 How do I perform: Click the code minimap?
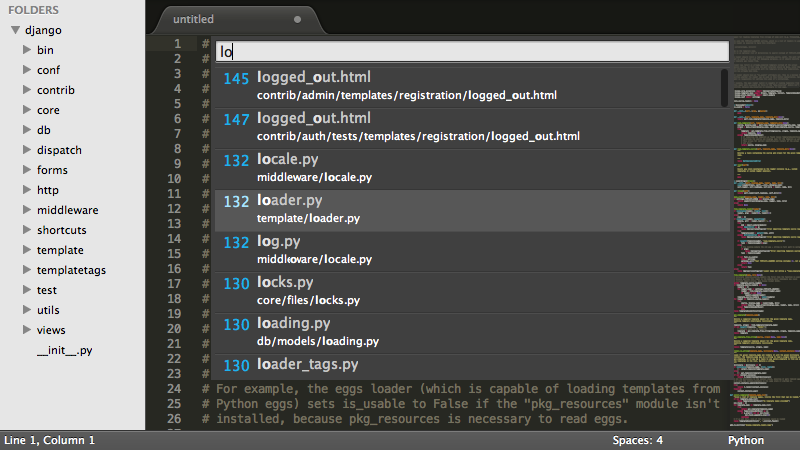[767, 232]
